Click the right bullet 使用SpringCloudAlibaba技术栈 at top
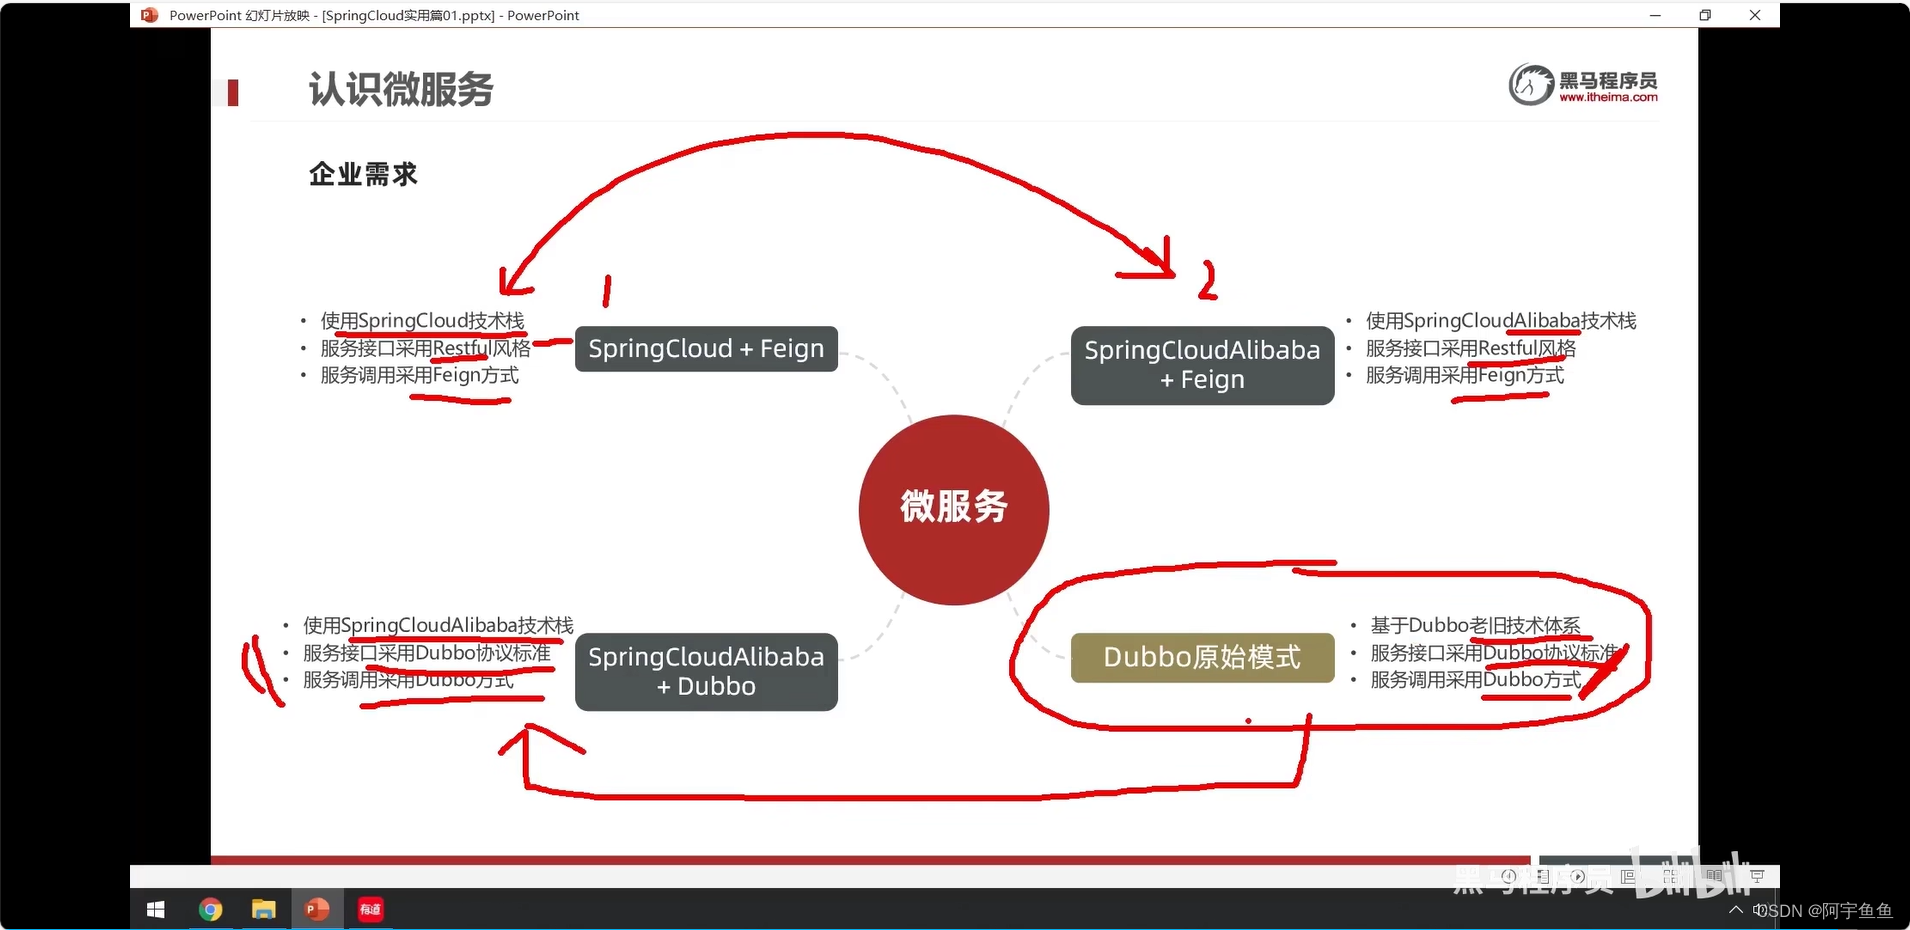 click(1501, 321)
